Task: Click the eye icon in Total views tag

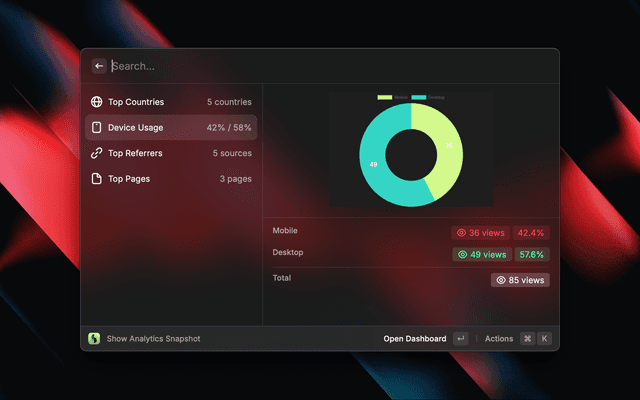Action: (x=501, y=281)
